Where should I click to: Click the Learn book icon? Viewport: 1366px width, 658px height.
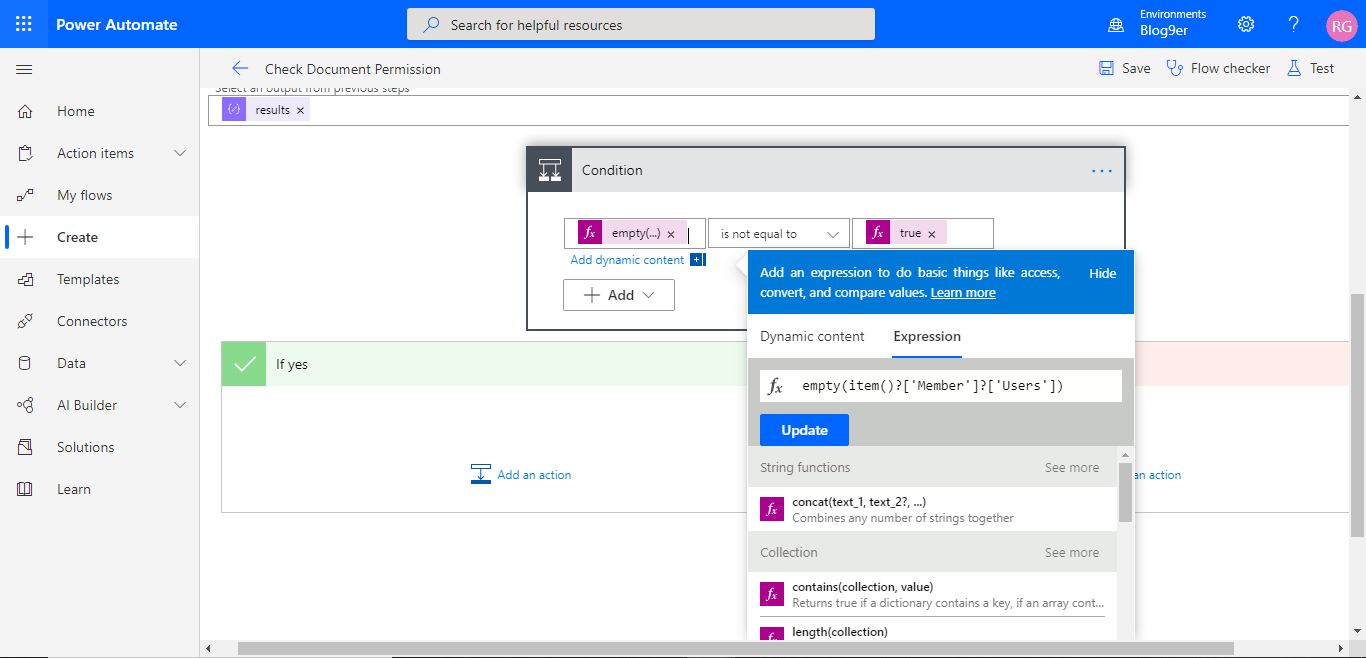click(x=25, y=489)
